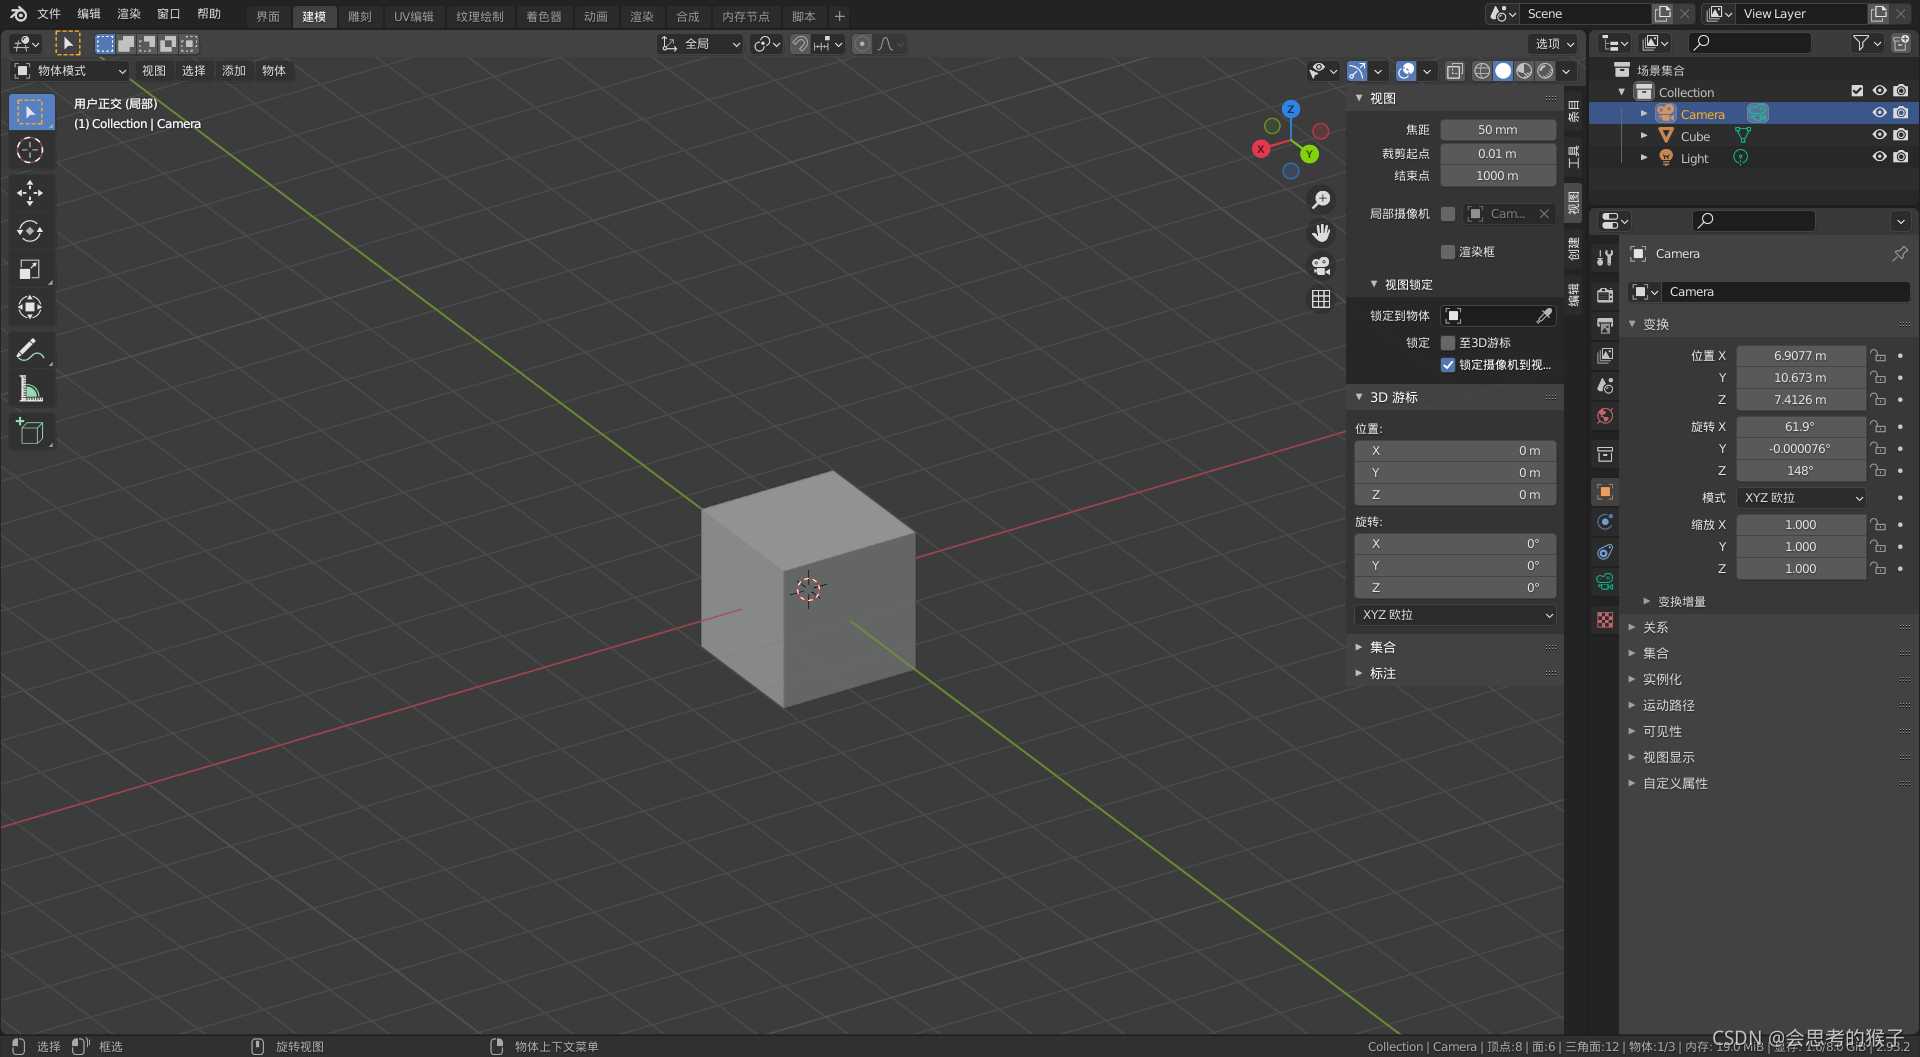The height and width of the screenshot is (1057, 1920).
Task: Open object rotation mode XYZ Euler dropdown
Action: click(1801, 498)
